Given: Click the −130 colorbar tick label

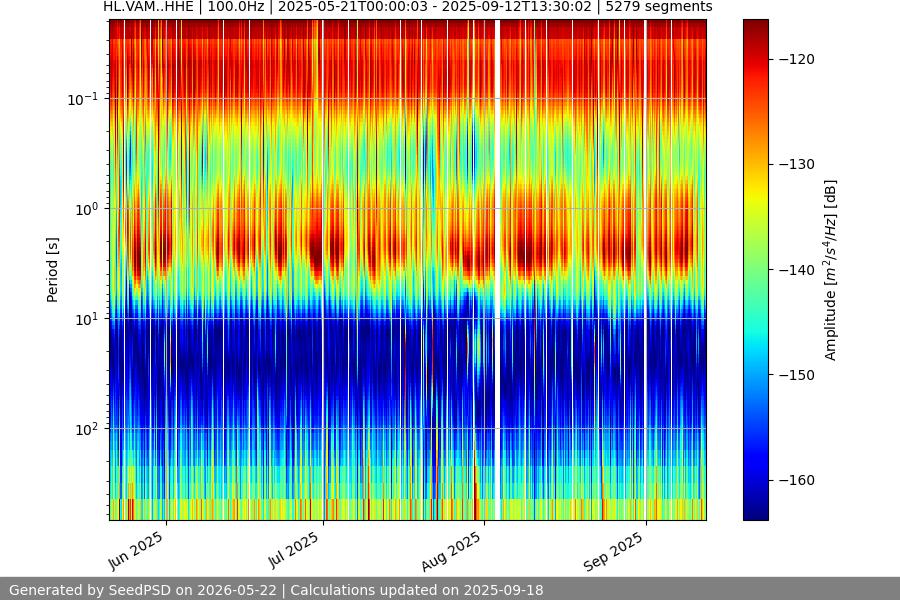Looking at the screenshot, I should pyautogui.click(x=797, y=164).
